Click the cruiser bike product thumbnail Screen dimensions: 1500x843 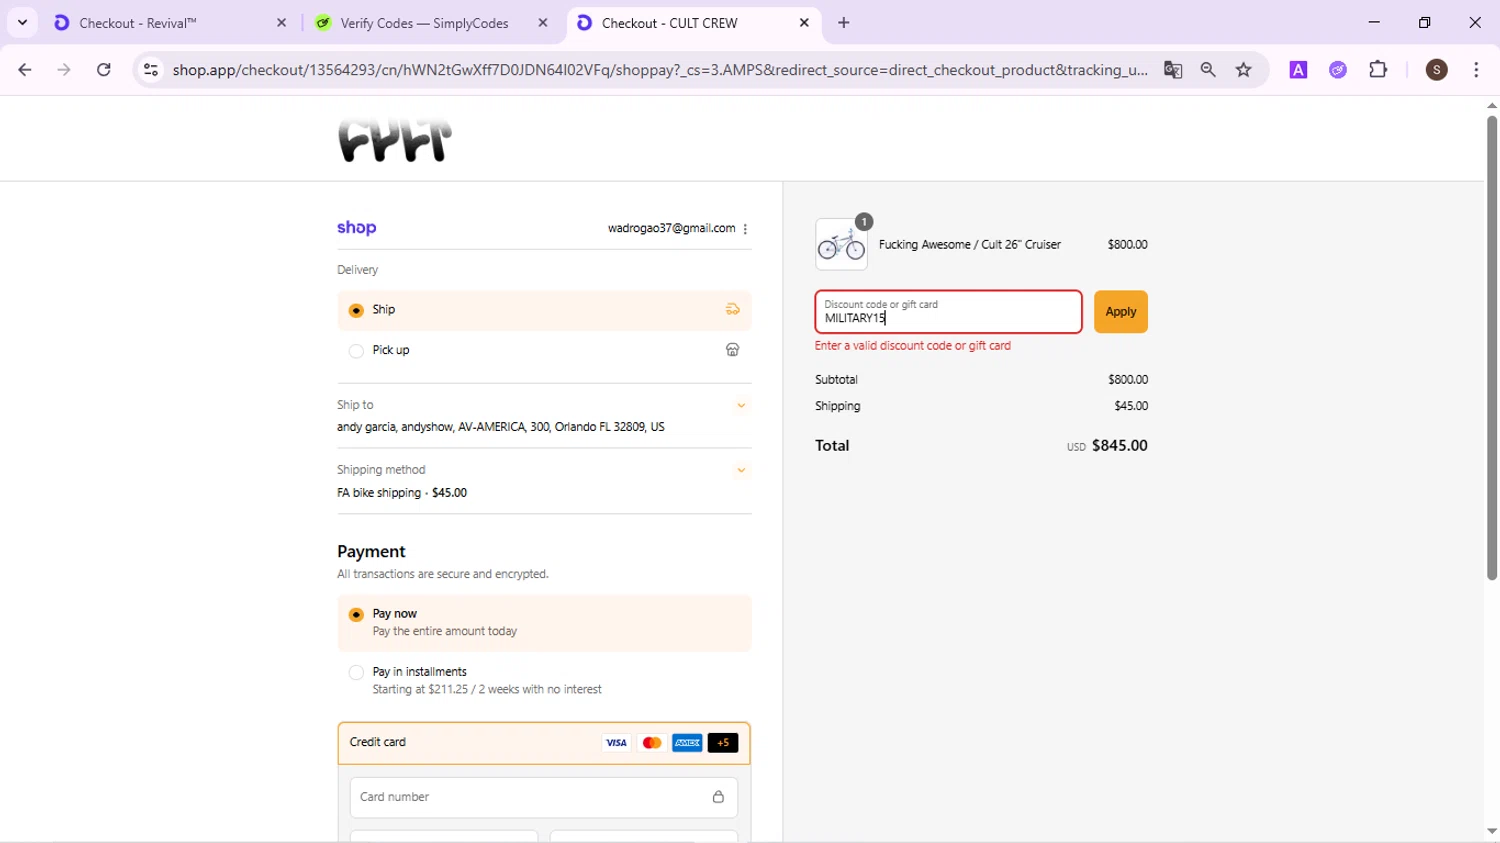coord(841,245)
